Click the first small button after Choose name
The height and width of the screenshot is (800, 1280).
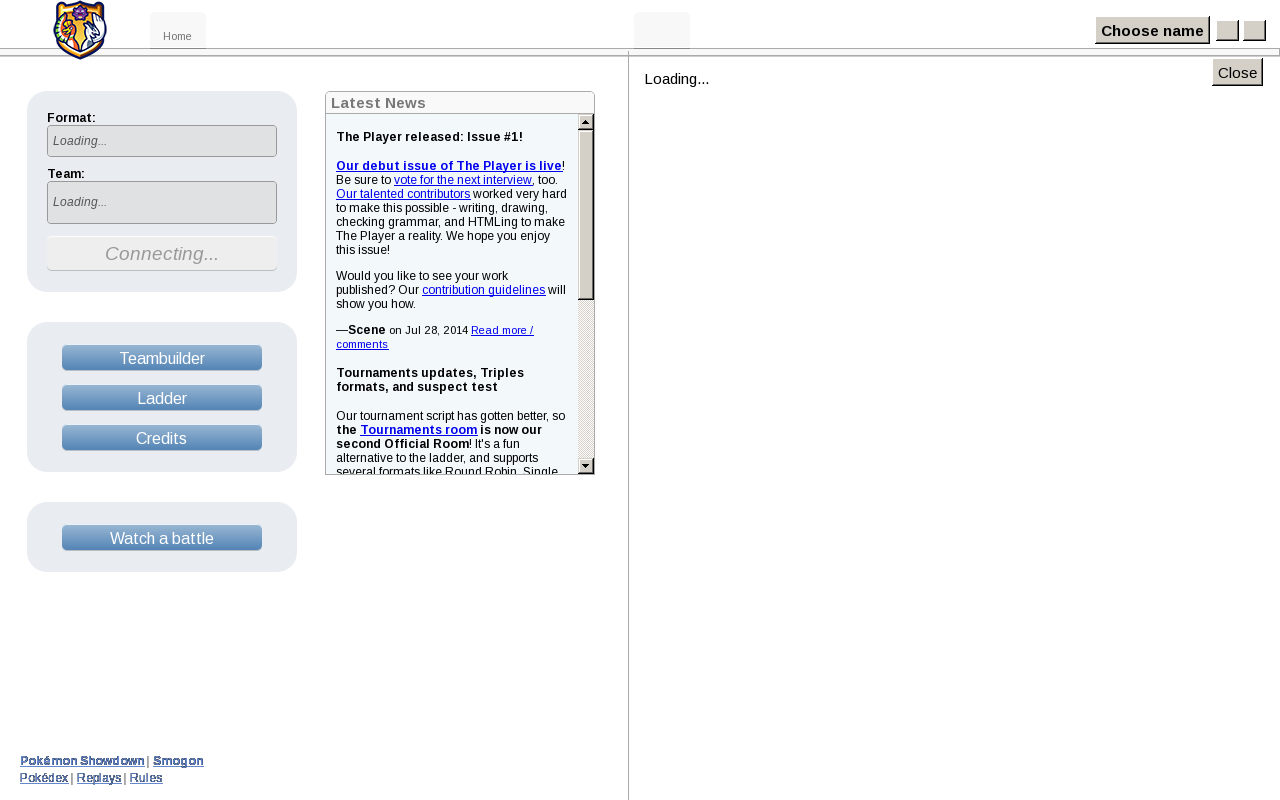(x=1228, y=31)
